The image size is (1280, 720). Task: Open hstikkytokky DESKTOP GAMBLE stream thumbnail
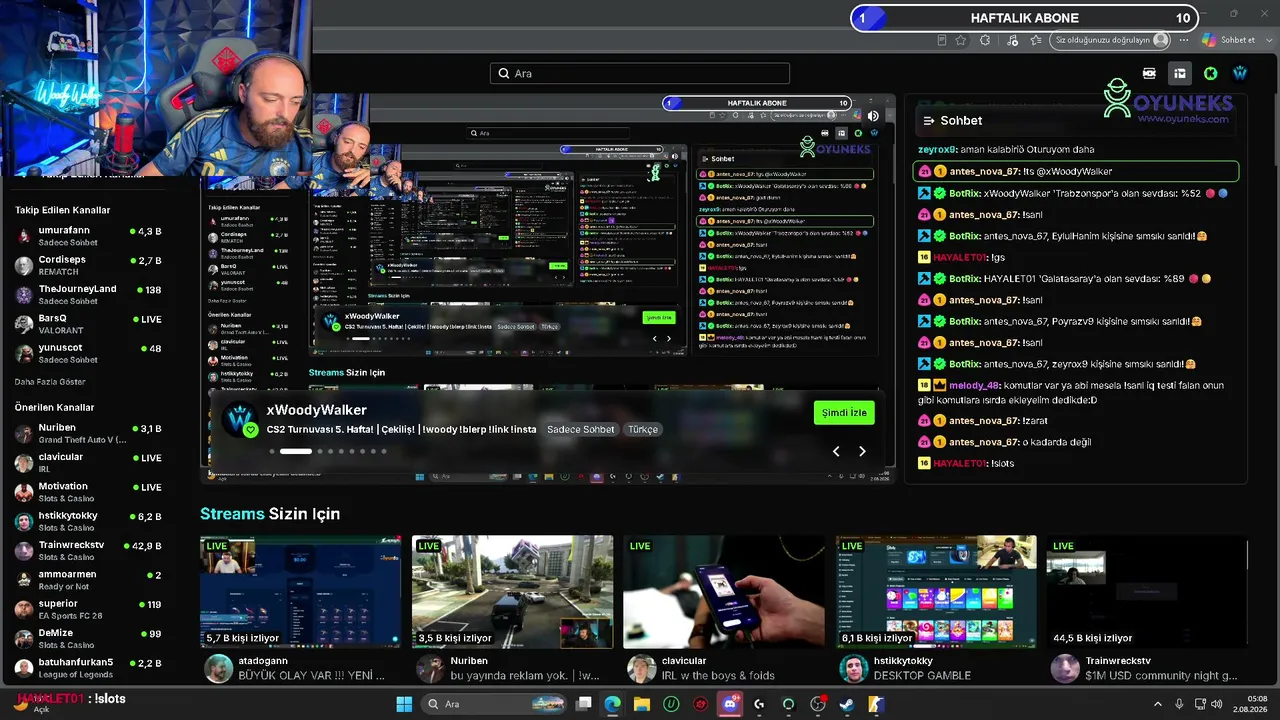click(936, 592)
